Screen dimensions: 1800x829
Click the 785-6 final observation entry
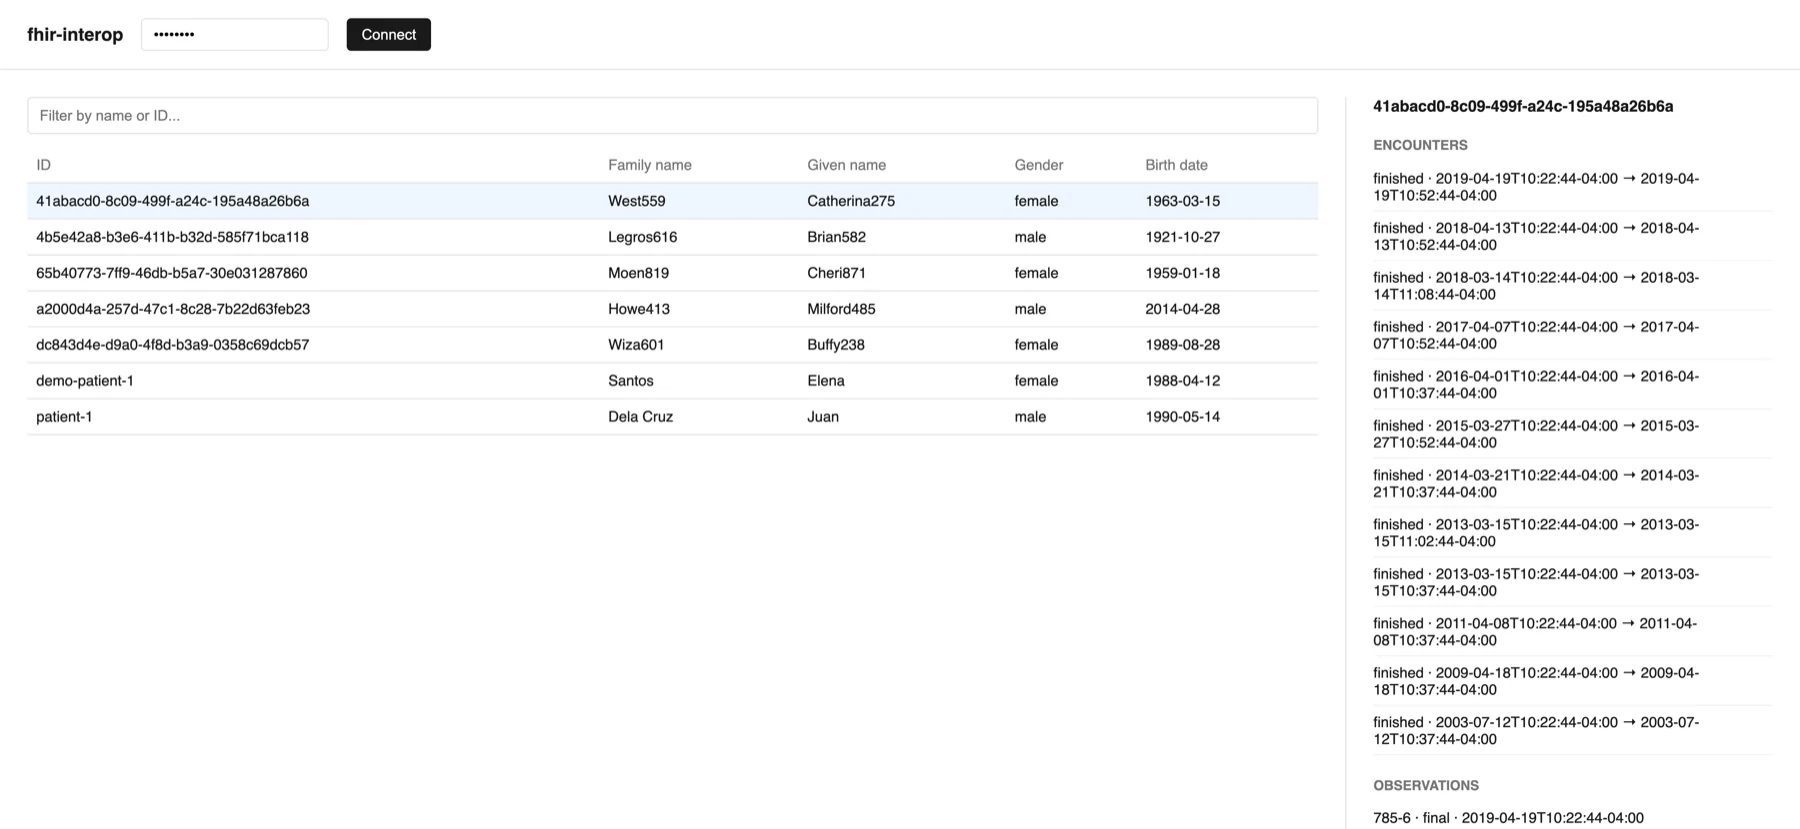(1509, 818)
